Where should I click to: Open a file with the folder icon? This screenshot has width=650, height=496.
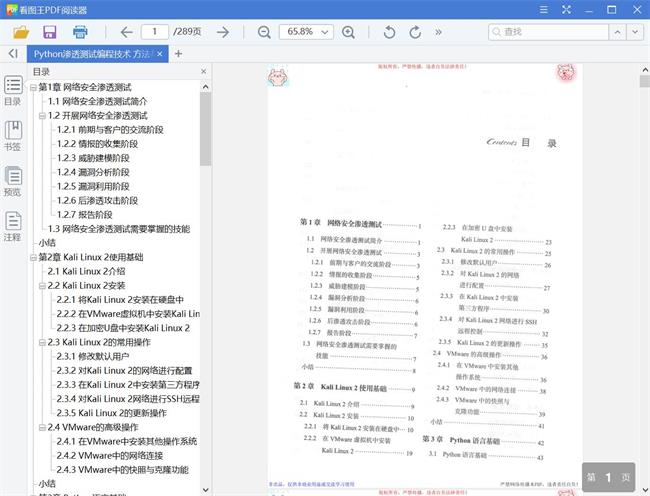click(21, 32)
